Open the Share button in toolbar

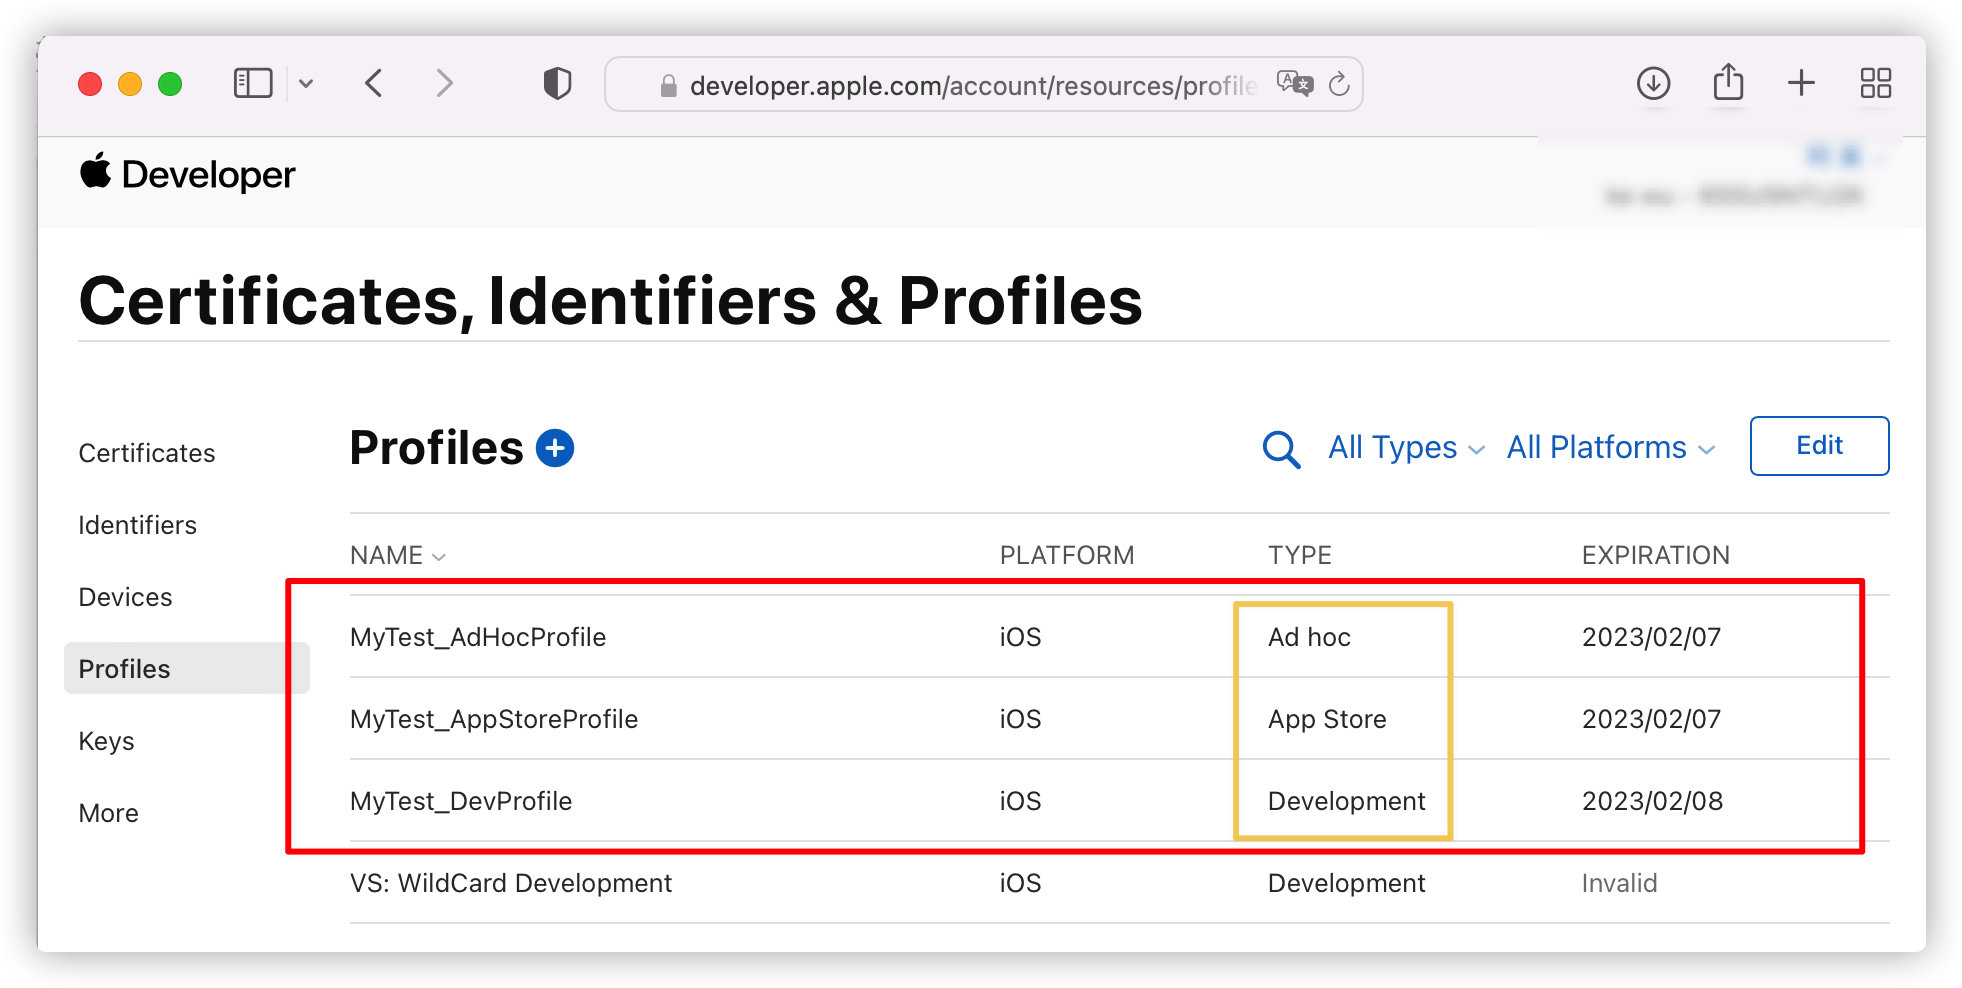(x=1728, y=83)
